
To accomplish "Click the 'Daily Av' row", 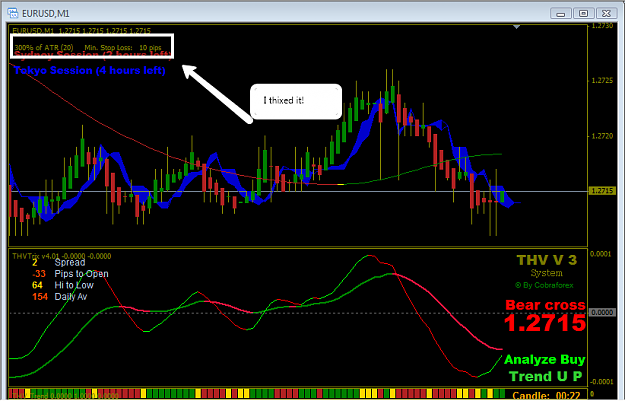I will 59,297.
